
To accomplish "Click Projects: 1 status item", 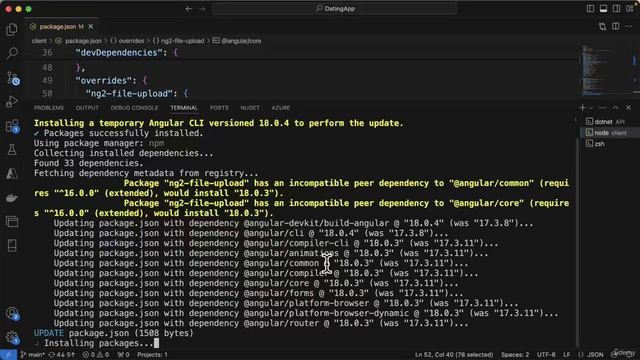I will (152, 355).
